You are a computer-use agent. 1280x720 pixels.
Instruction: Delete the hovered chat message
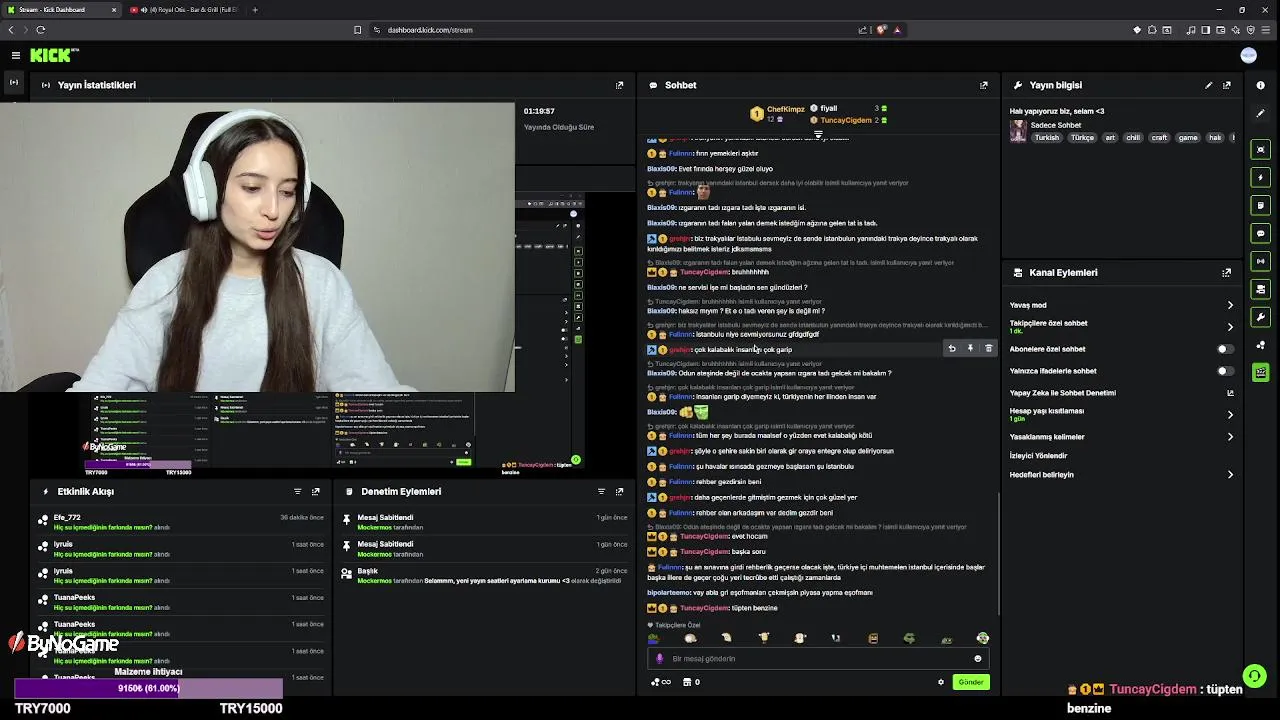pos(988,348)
